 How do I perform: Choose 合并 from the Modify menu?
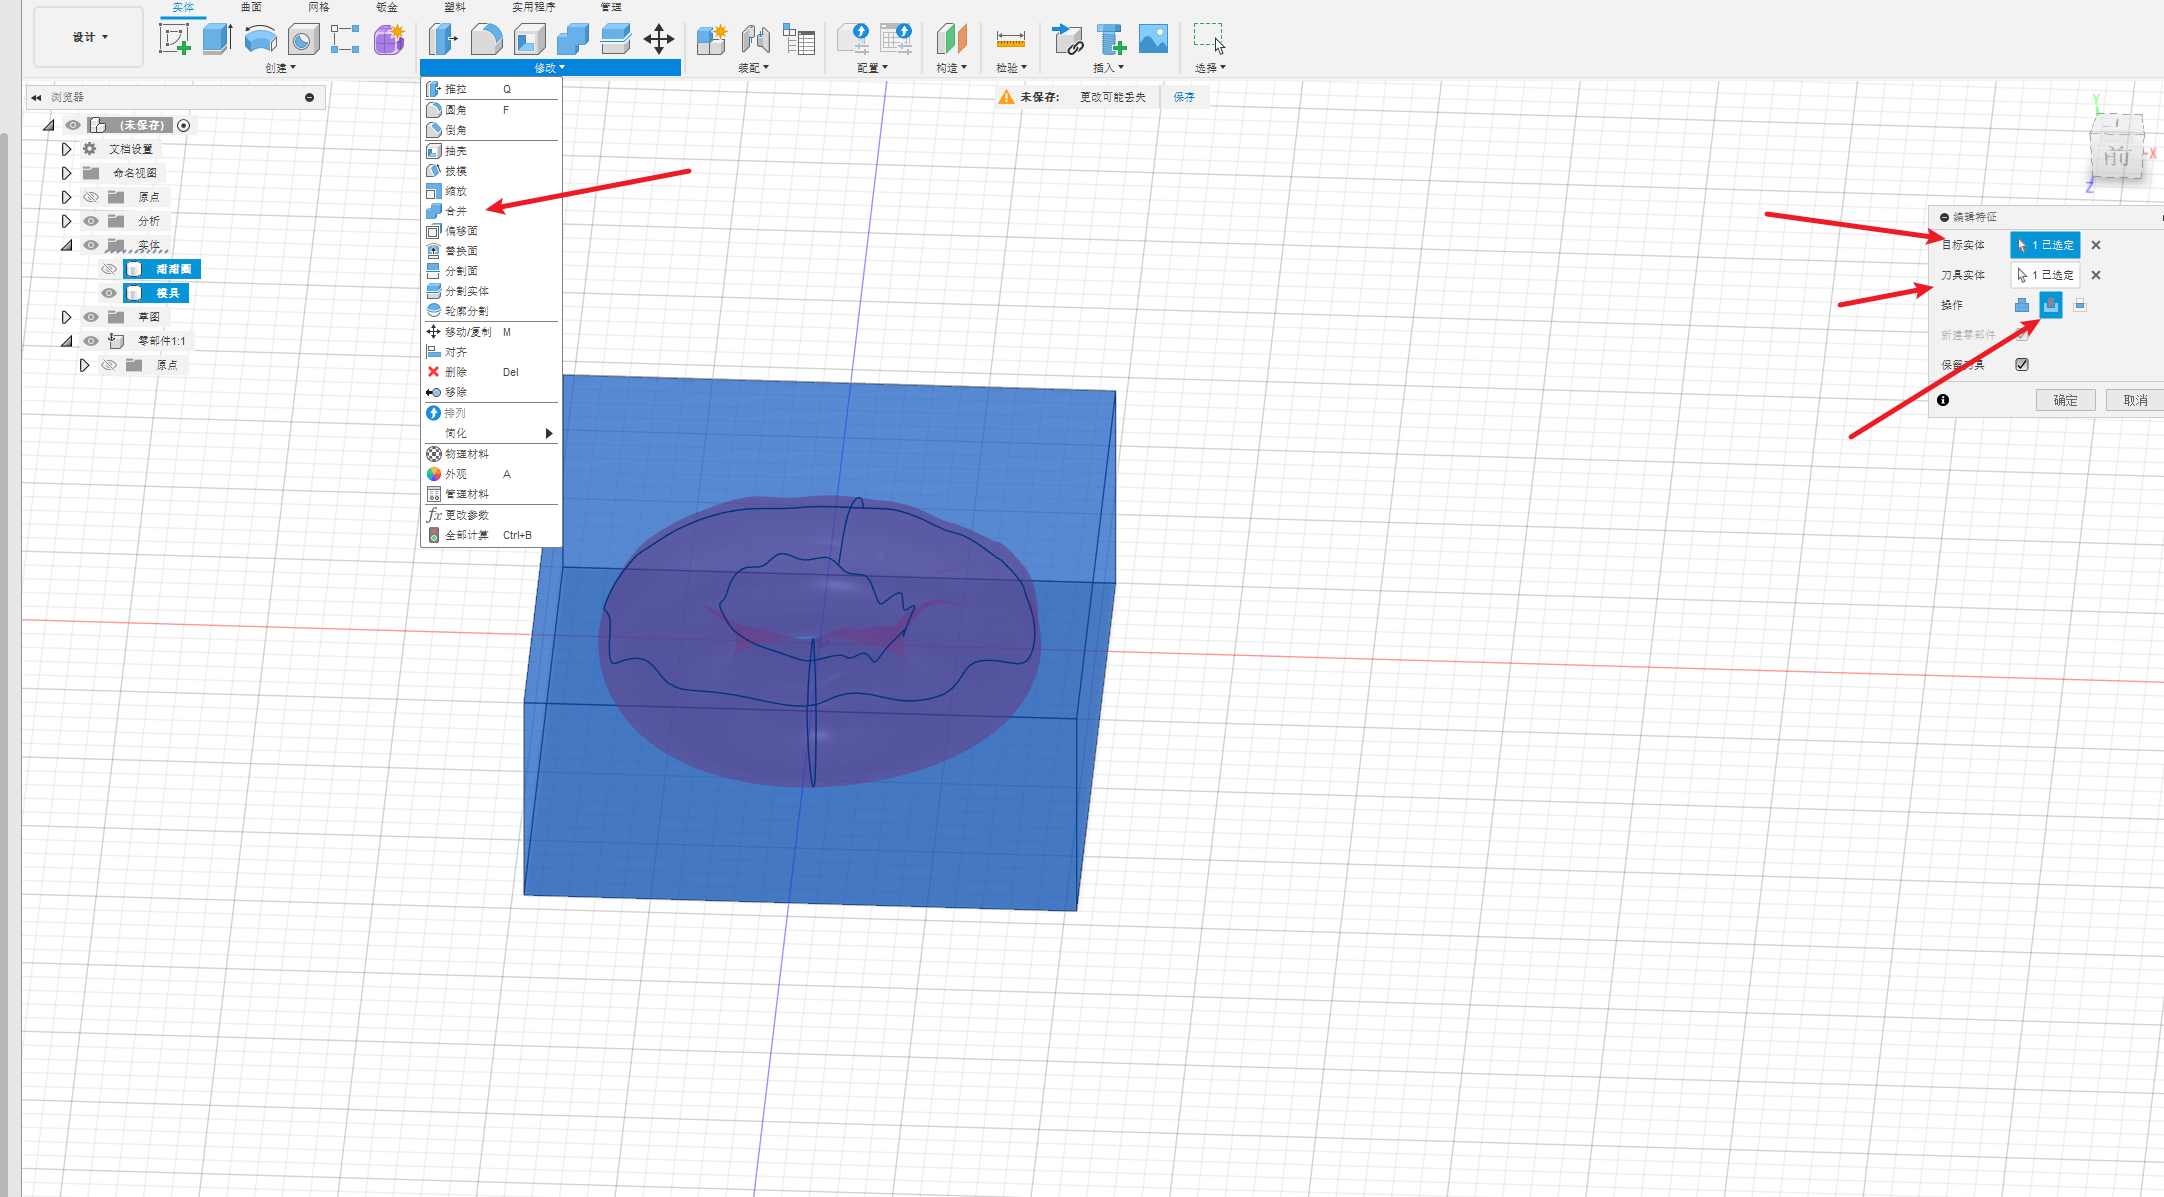coord(456,211)
